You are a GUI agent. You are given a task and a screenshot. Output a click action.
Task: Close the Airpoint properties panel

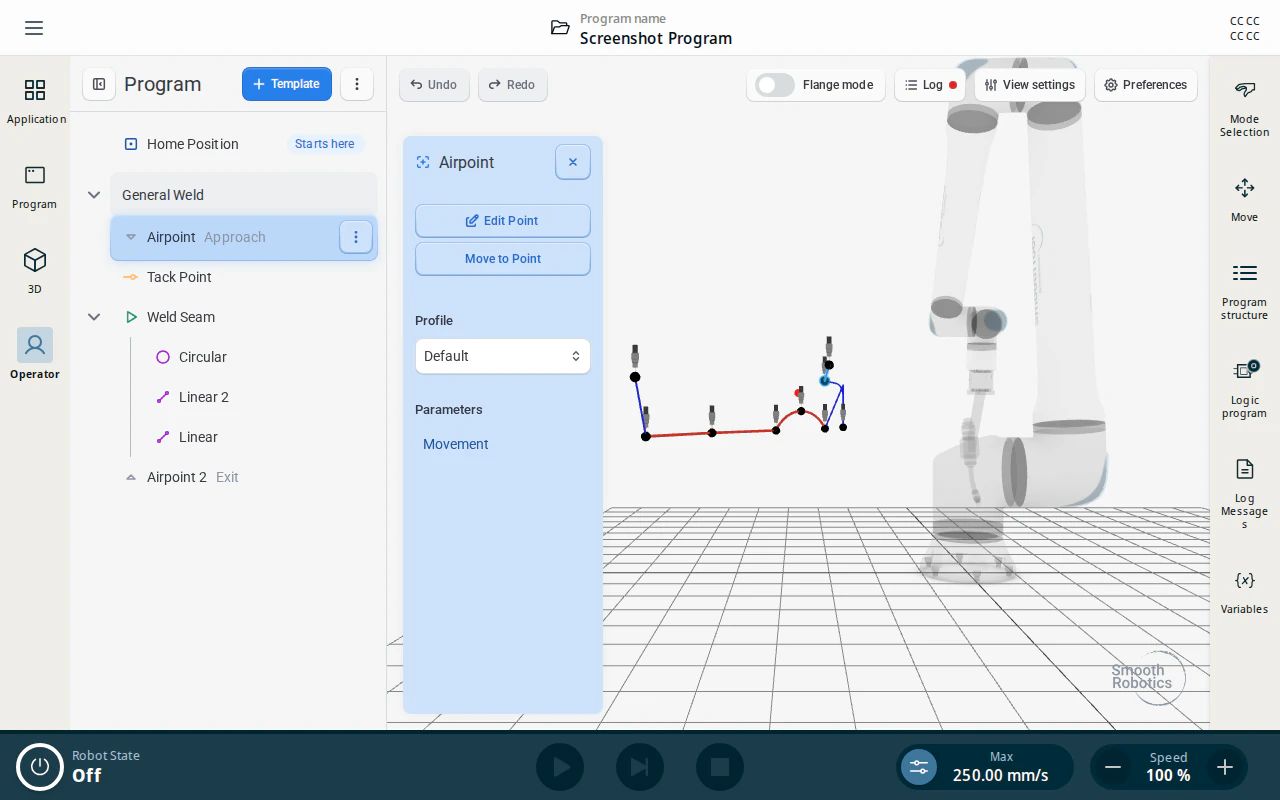point(573,162)
